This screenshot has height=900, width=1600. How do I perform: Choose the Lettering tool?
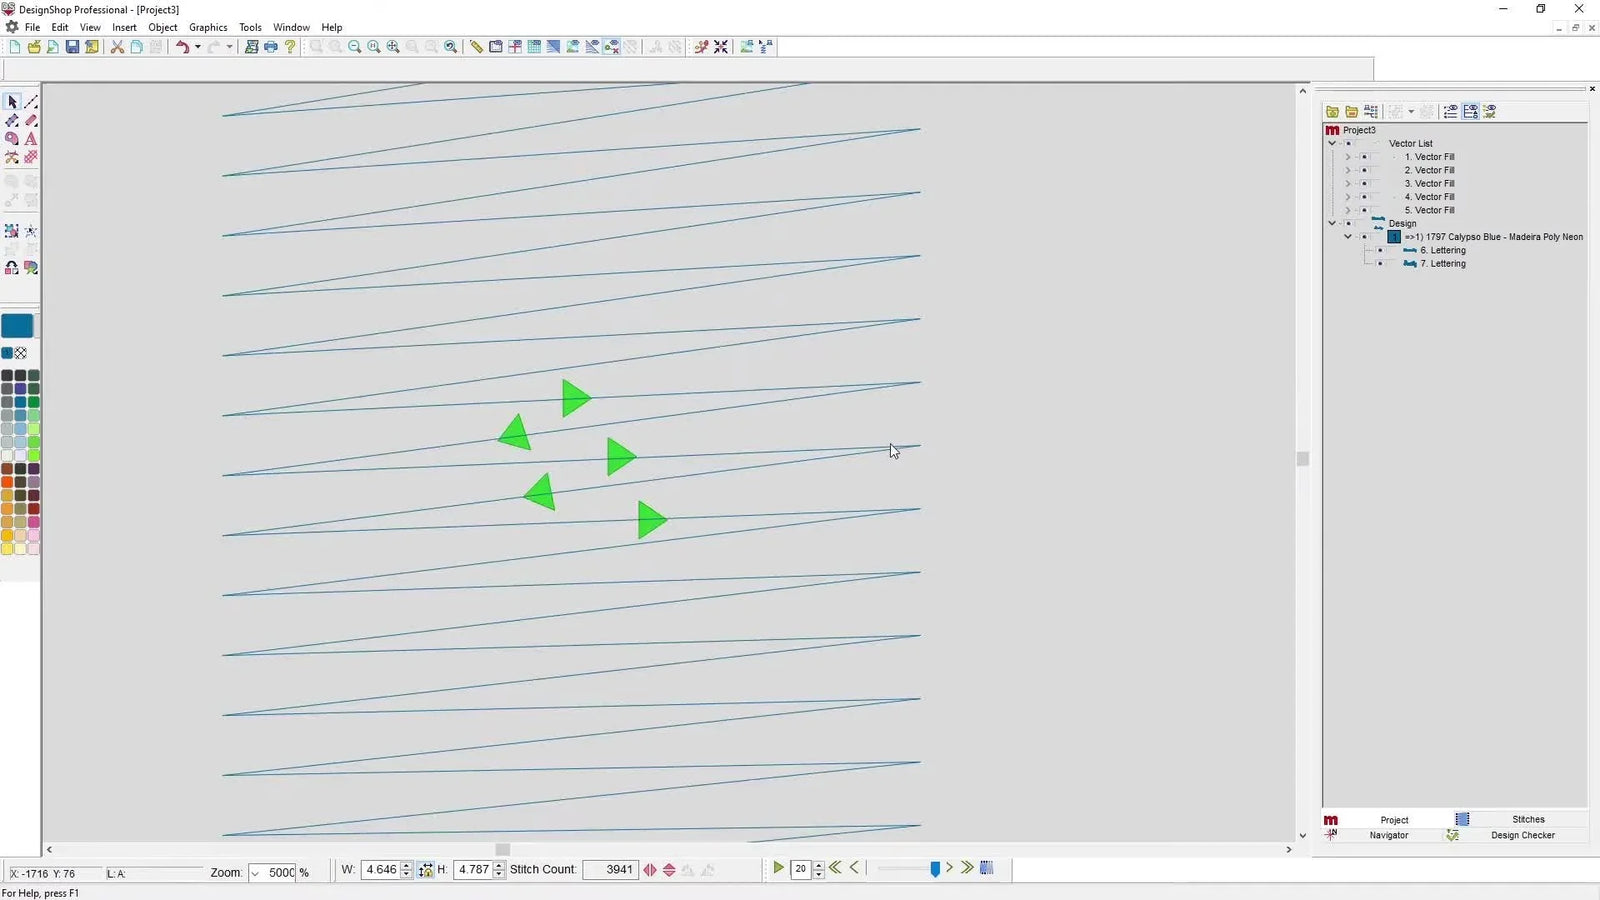pos(31,138)
